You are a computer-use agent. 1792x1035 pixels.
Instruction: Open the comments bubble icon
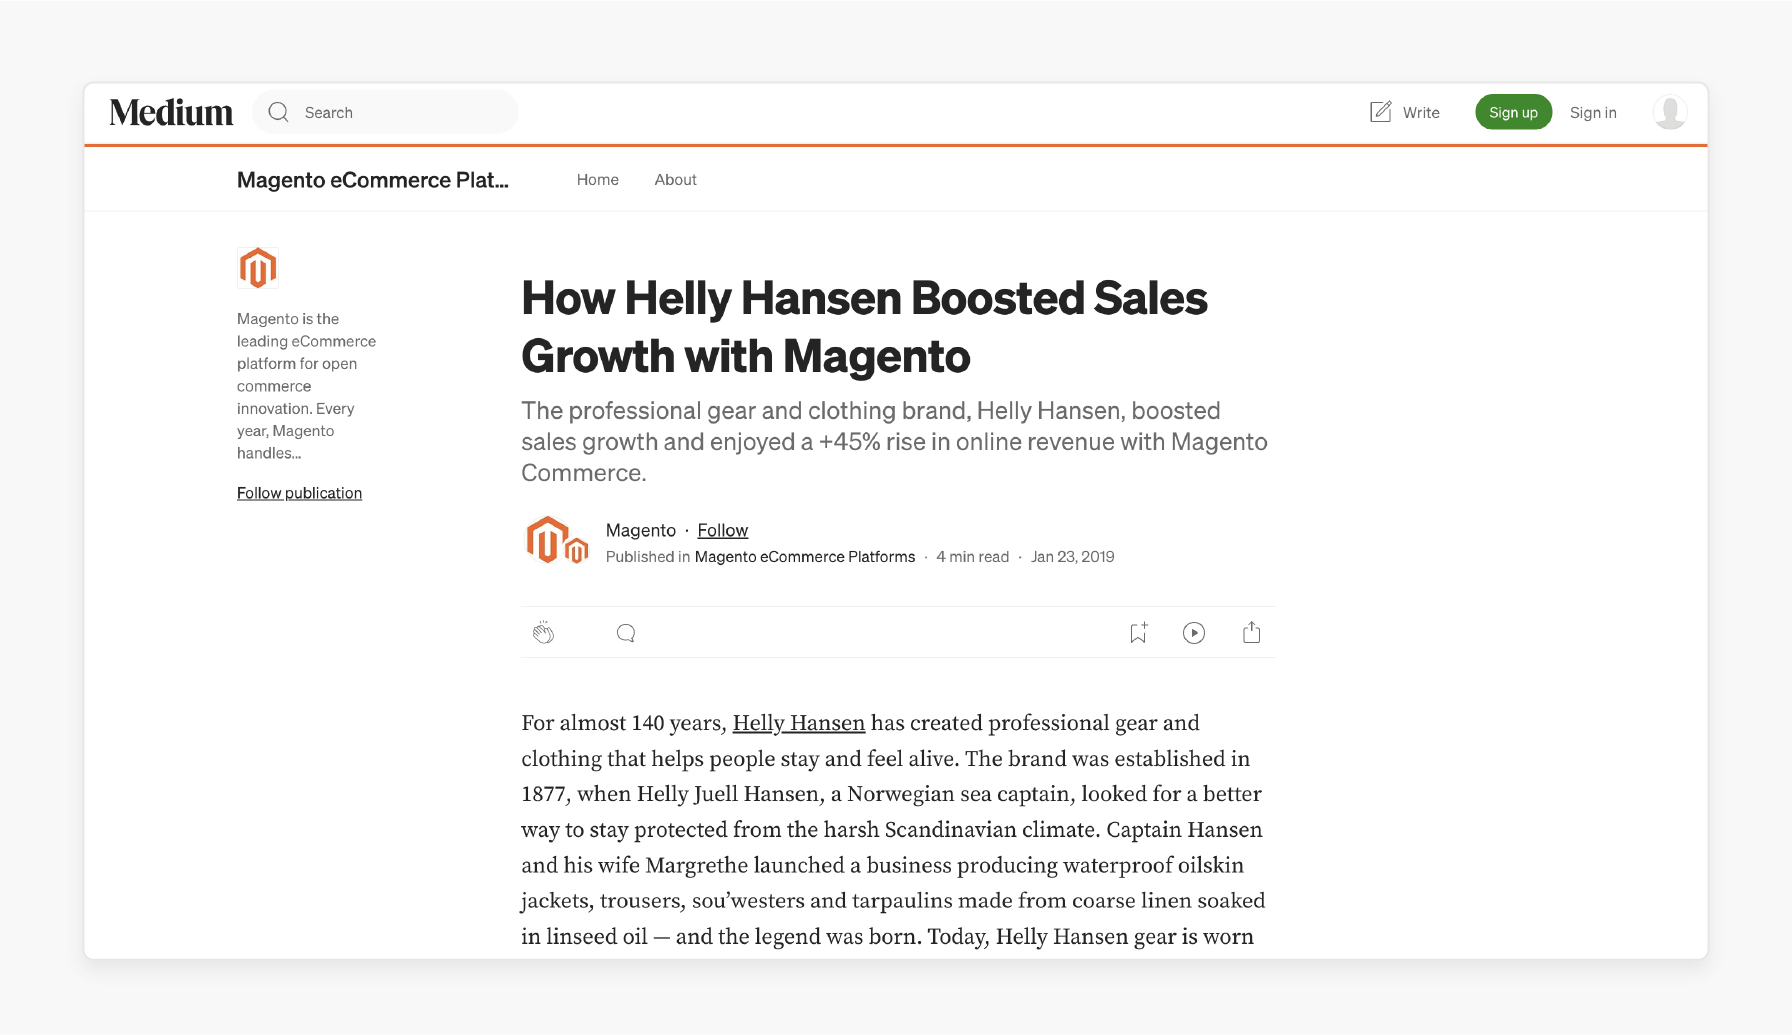626,633
